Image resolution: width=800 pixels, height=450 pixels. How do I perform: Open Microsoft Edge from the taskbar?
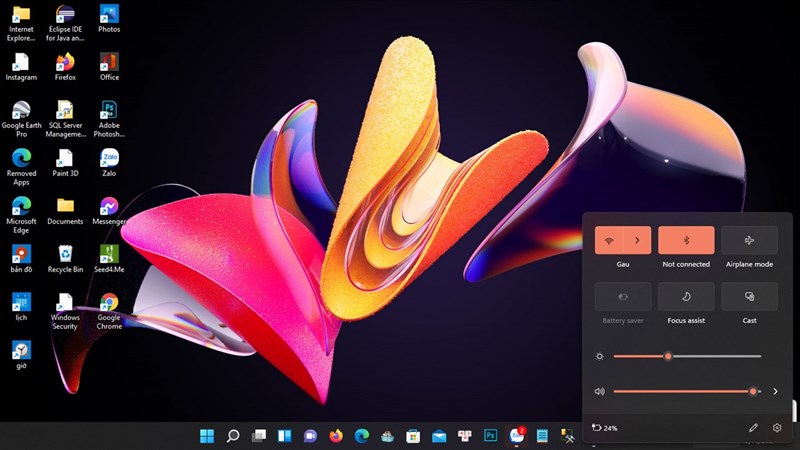click(x=362, y=436)
